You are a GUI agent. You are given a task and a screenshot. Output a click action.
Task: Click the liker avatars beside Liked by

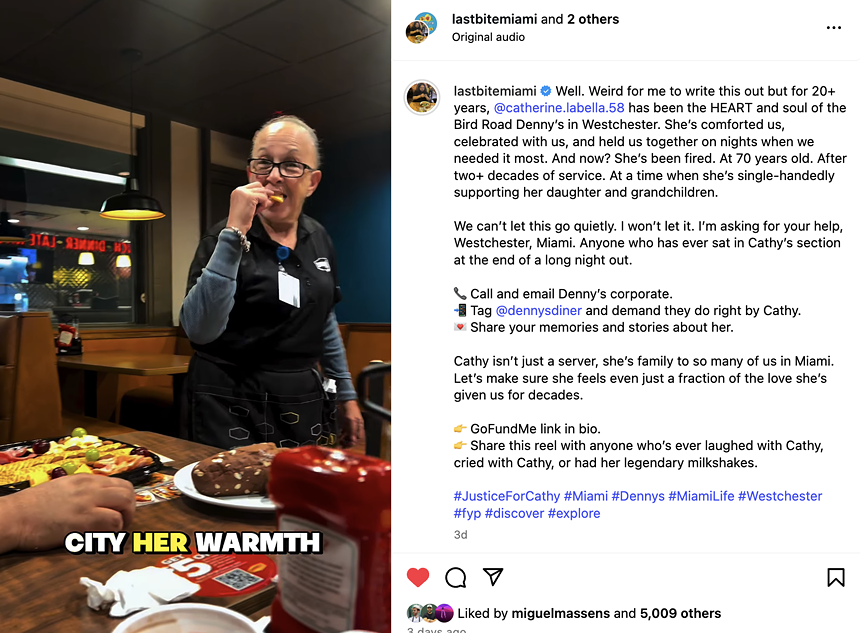pyautogui.click(x=430, y=613)
